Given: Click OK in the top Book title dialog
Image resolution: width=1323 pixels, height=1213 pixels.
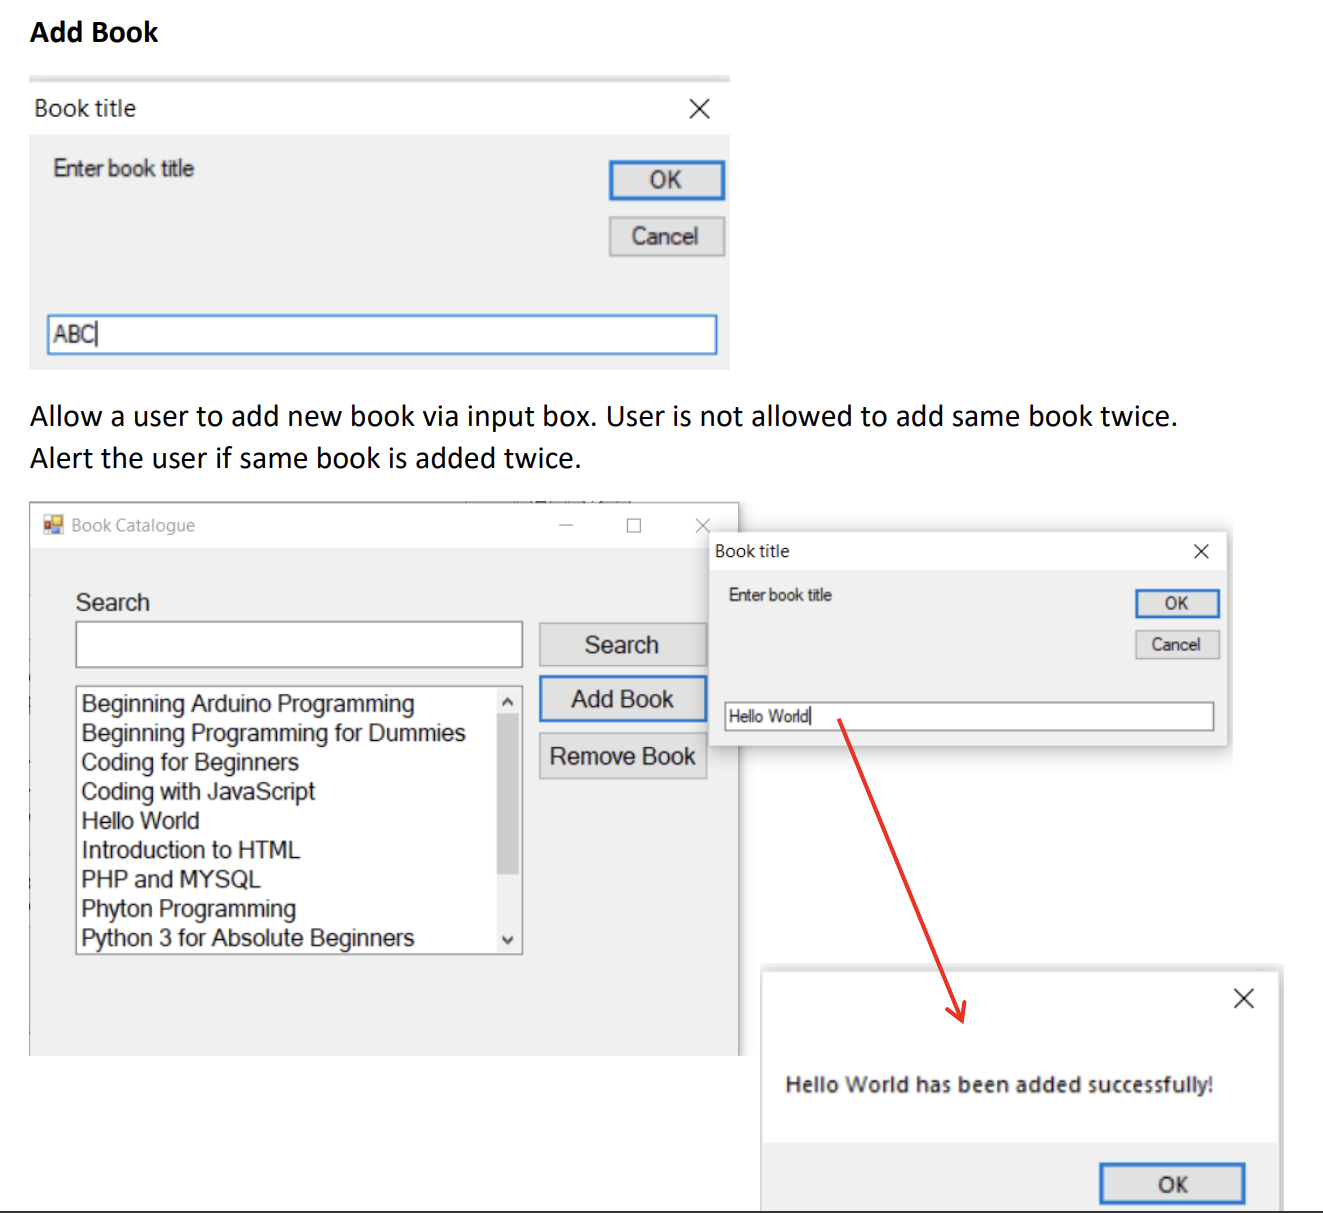Looking at the screenshot, I should pos(666,180).
